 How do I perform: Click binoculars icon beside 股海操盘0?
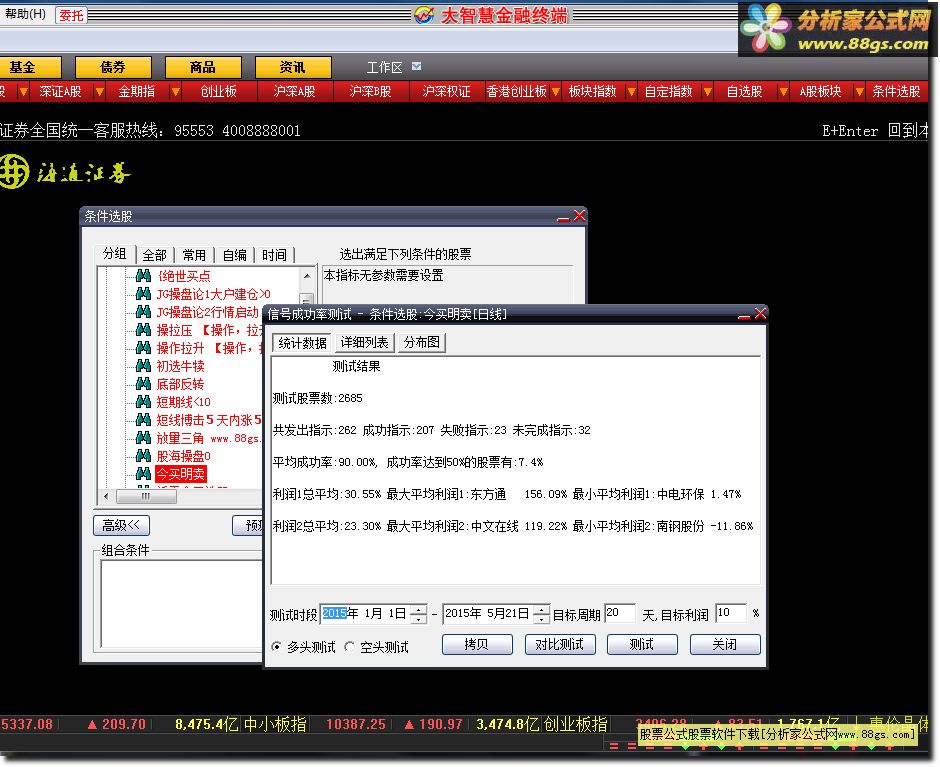pyautogui.click(x=143, y=456)
